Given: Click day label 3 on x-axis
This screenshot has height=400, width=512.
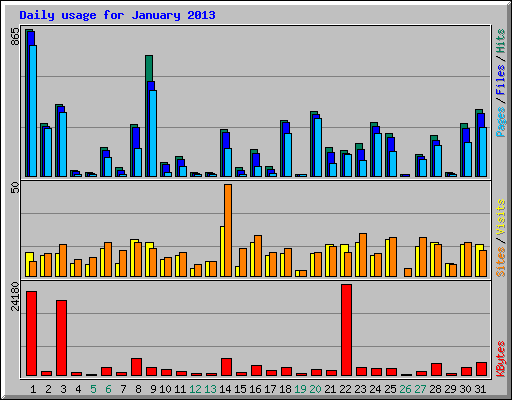Looking at the screenshot, I should [63, 389].
